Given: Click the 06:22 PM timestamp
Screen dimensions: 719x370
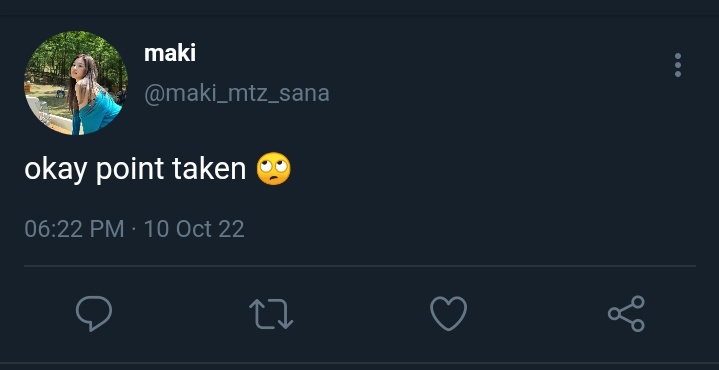Looking at the screenshot, I should (74, 229).
